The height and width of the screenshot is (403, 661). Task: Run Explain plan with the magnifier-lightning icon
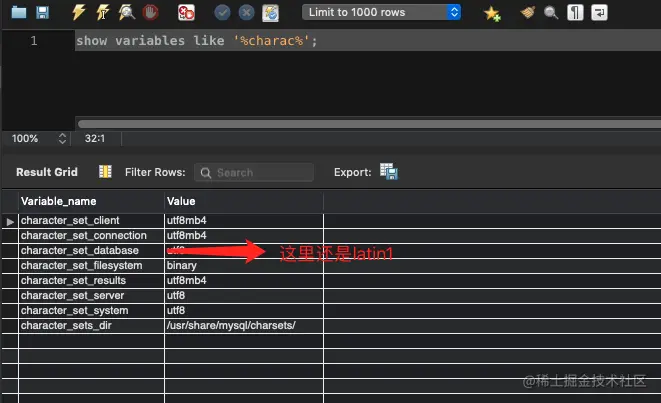(x=126, y=12)
